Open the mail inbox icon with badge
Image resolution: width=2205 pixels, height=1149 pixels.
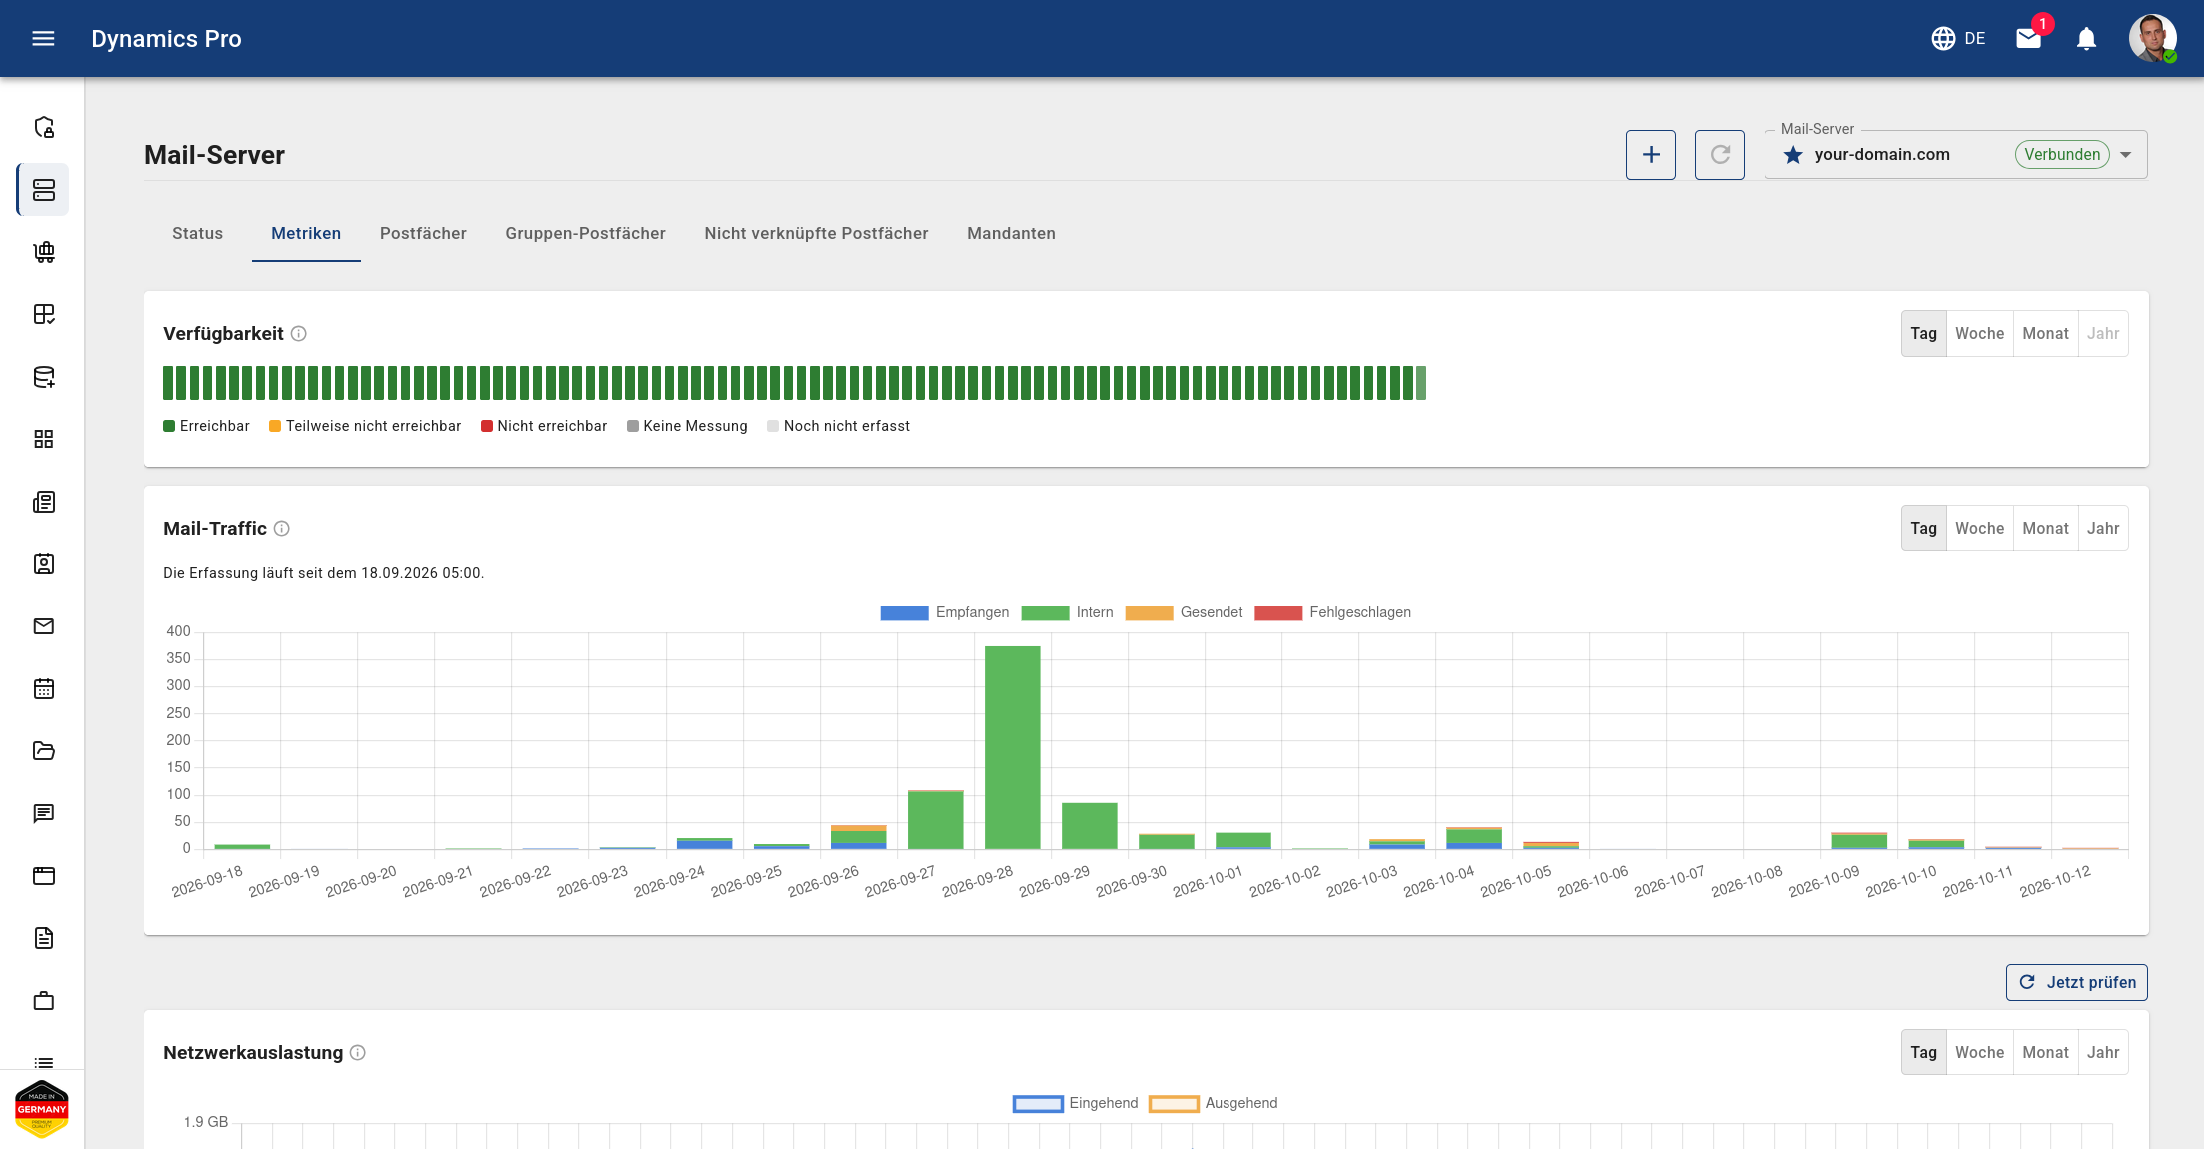click(2029, 38)
